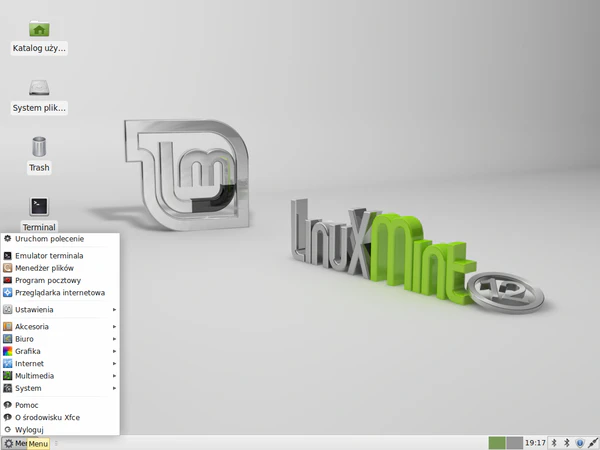600x450 pixels.
Task: Open the network connection tray icon
Action: click(x=592, y=442)
